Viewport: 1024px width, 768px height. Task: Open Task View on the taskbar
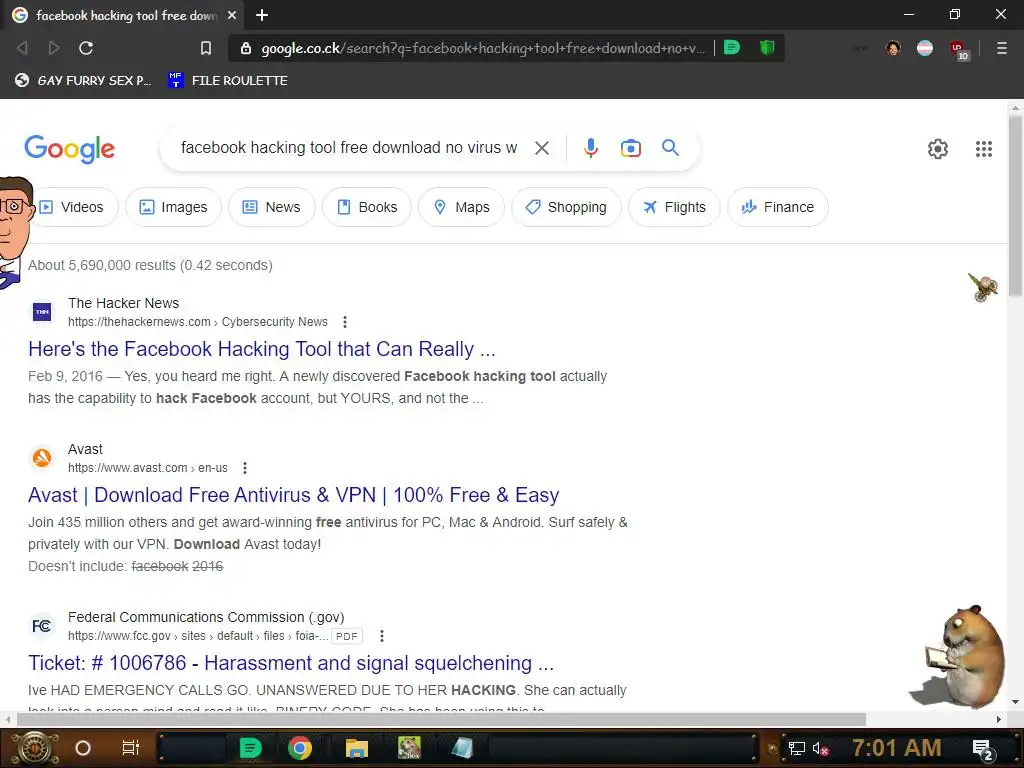pyautogui.click(x=131, y=748)
